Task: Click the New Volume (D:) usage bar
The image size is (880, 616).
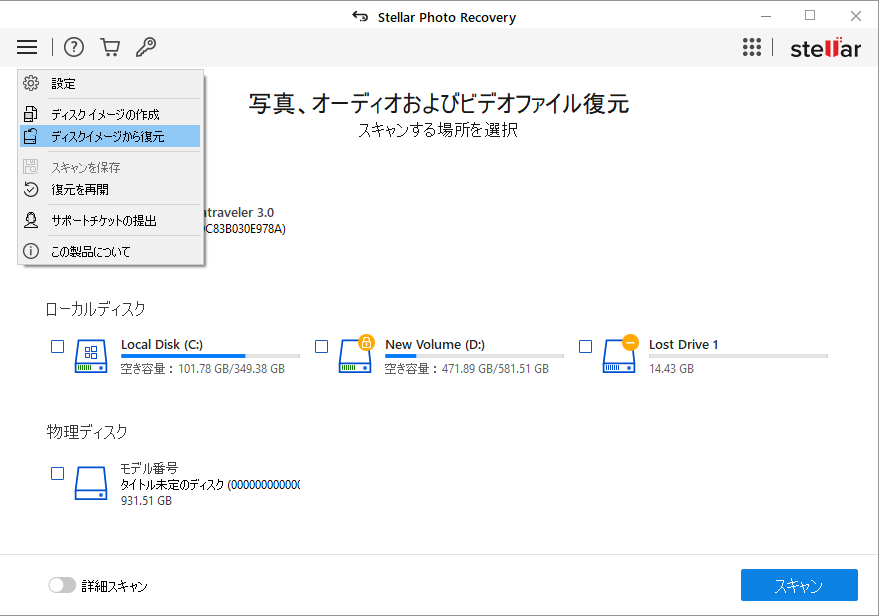Action: [474, 356]
